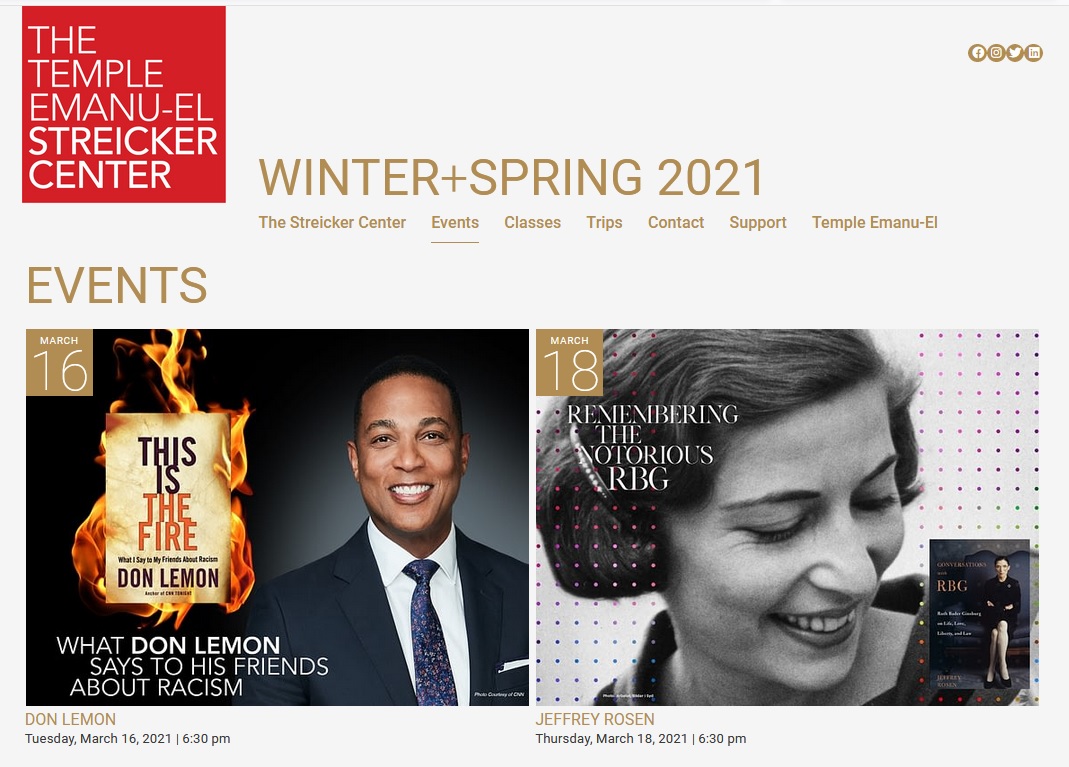Screen dimensions: 1069x767
Task: Select the Events tab in navigation
Action: pos(455,222)
